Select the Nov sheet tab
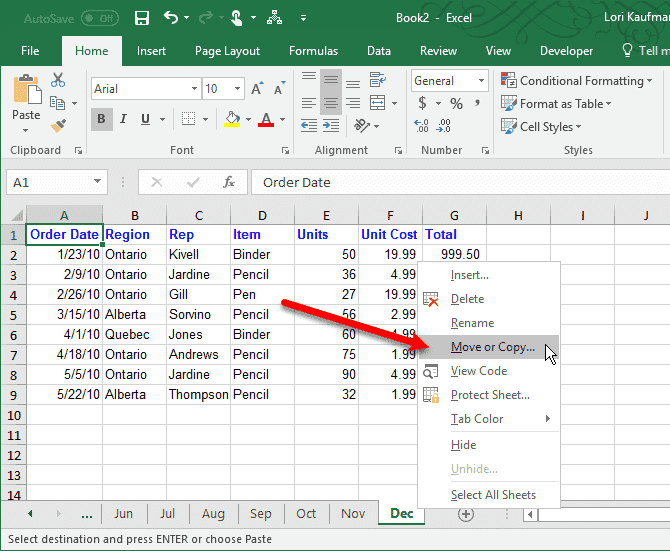Image resolution: width=670 pixels, height=551 pixels. pos(353,513)
